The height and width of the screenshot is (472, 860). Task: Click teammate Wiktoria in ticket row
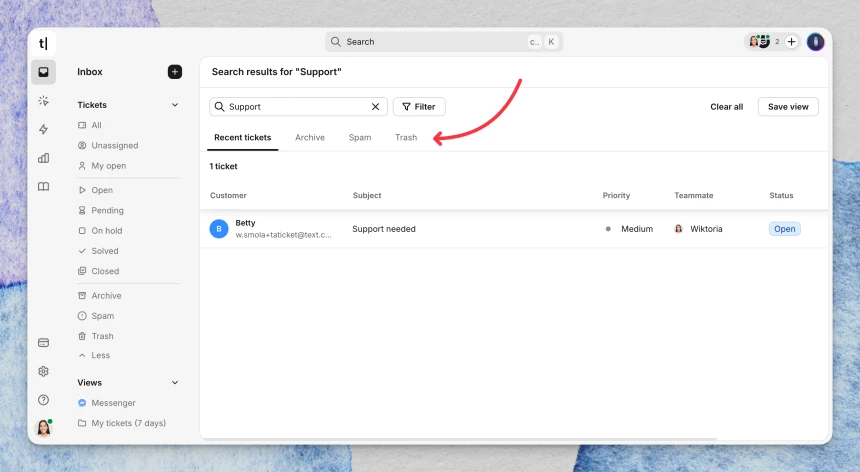tap(706, 229)
